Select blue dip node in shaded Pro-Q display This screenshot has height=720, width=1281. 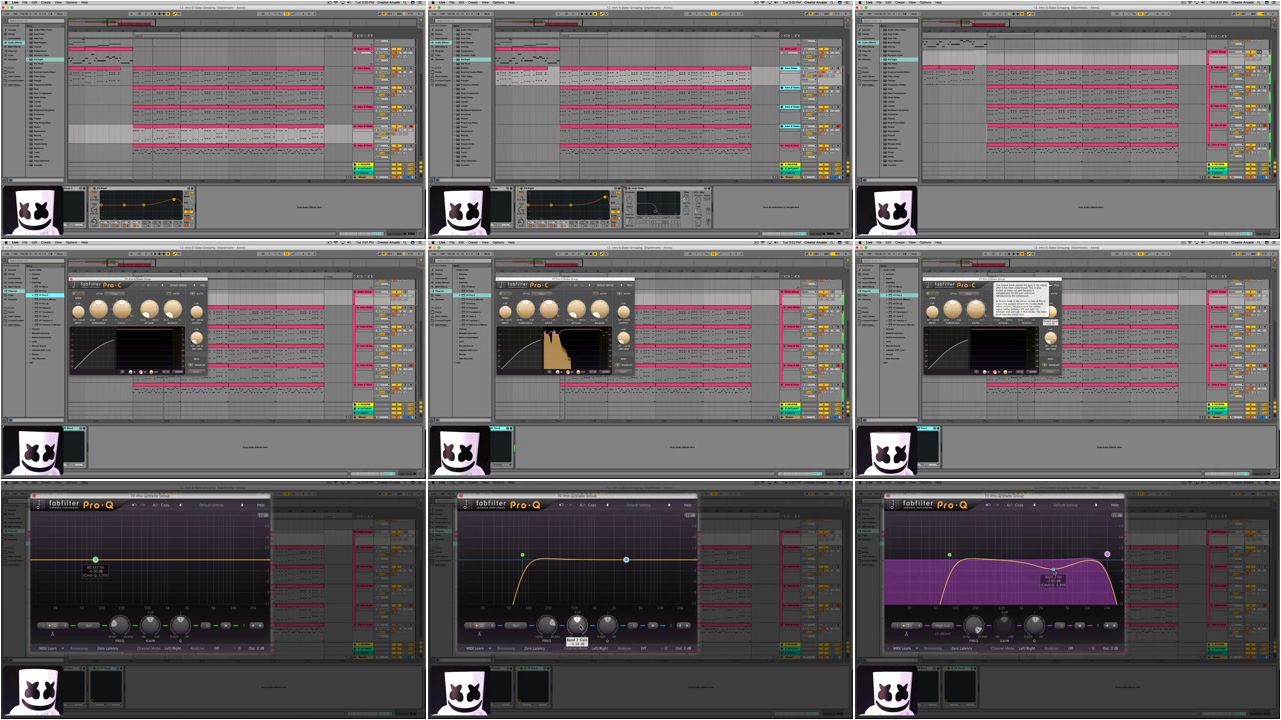1053,570
